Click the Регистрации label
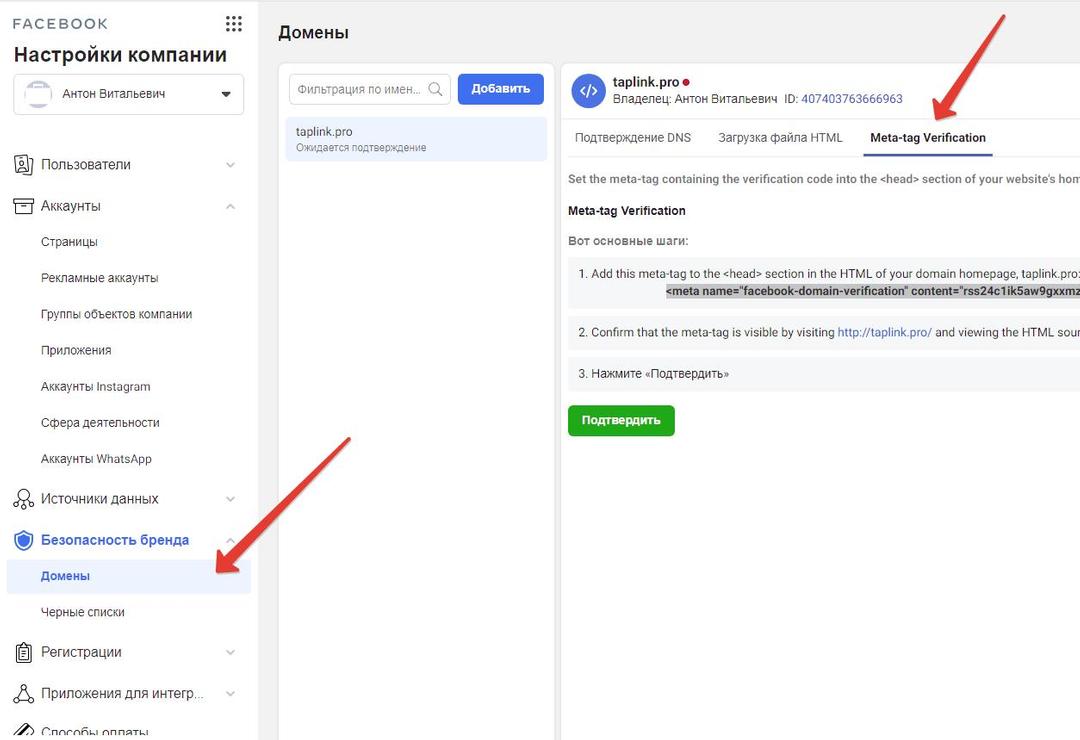 [x=81, y=652]
